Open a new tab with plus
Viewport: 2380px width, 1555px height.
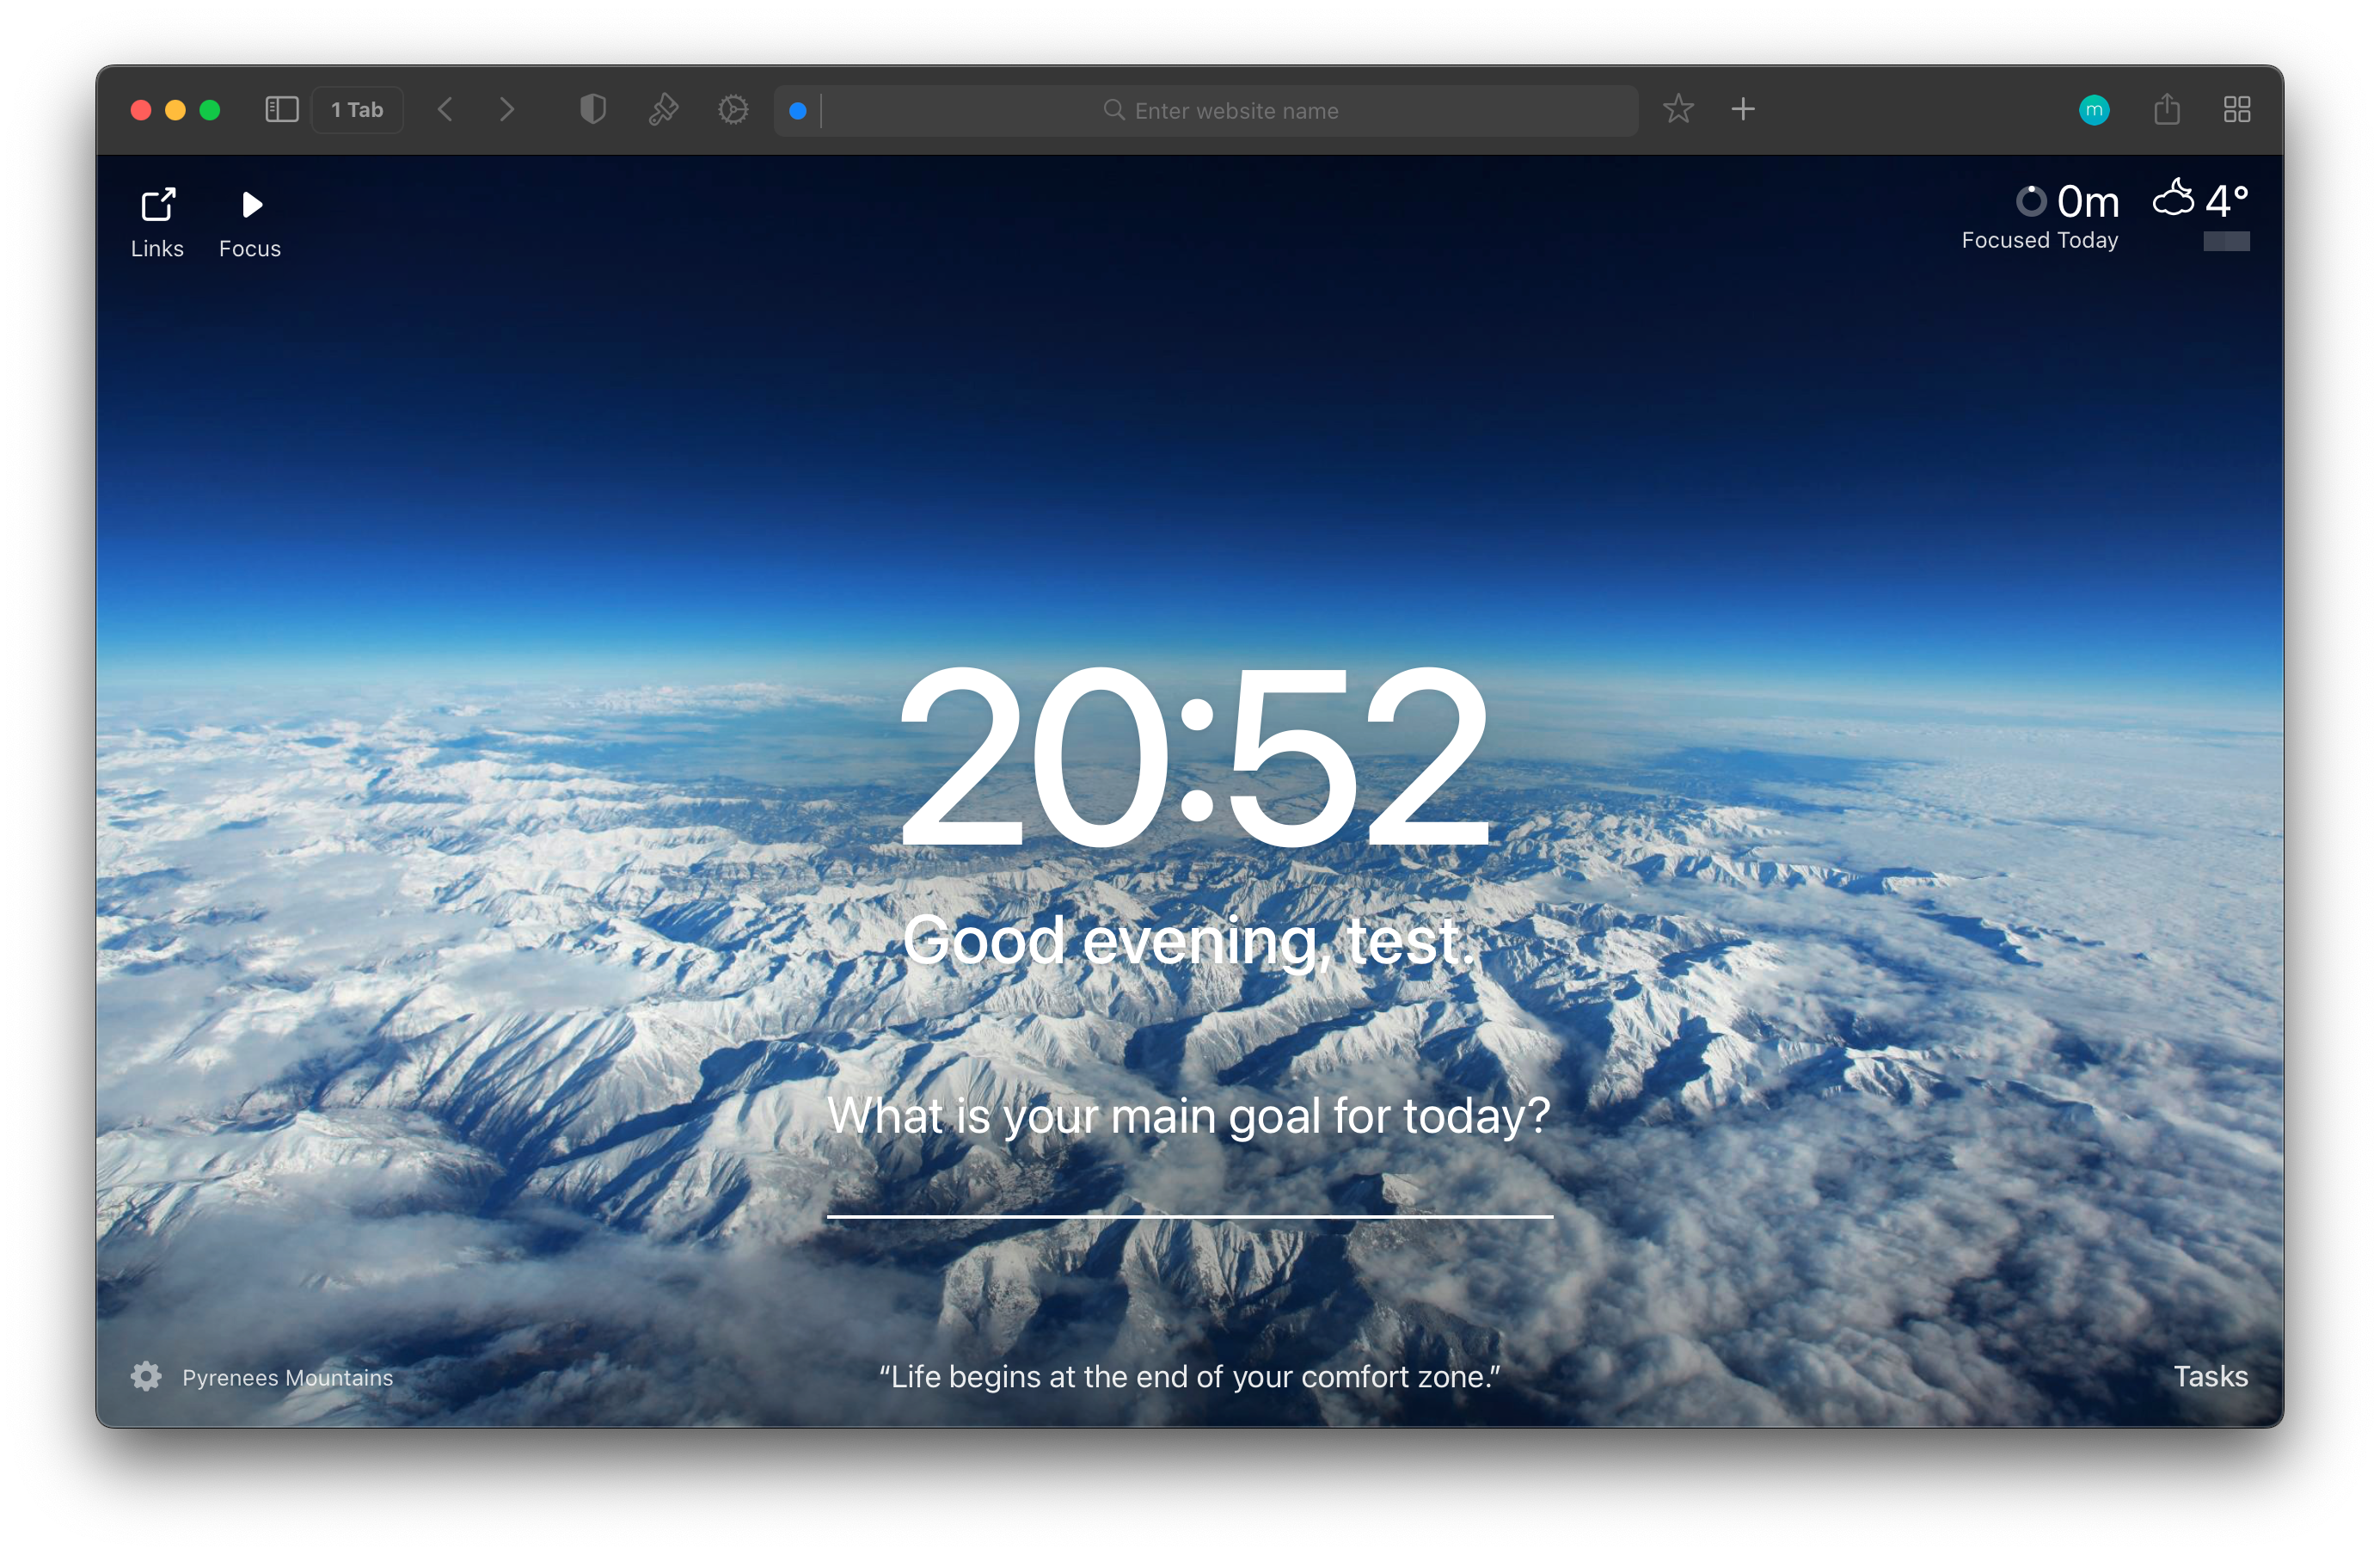[1743, 109]
